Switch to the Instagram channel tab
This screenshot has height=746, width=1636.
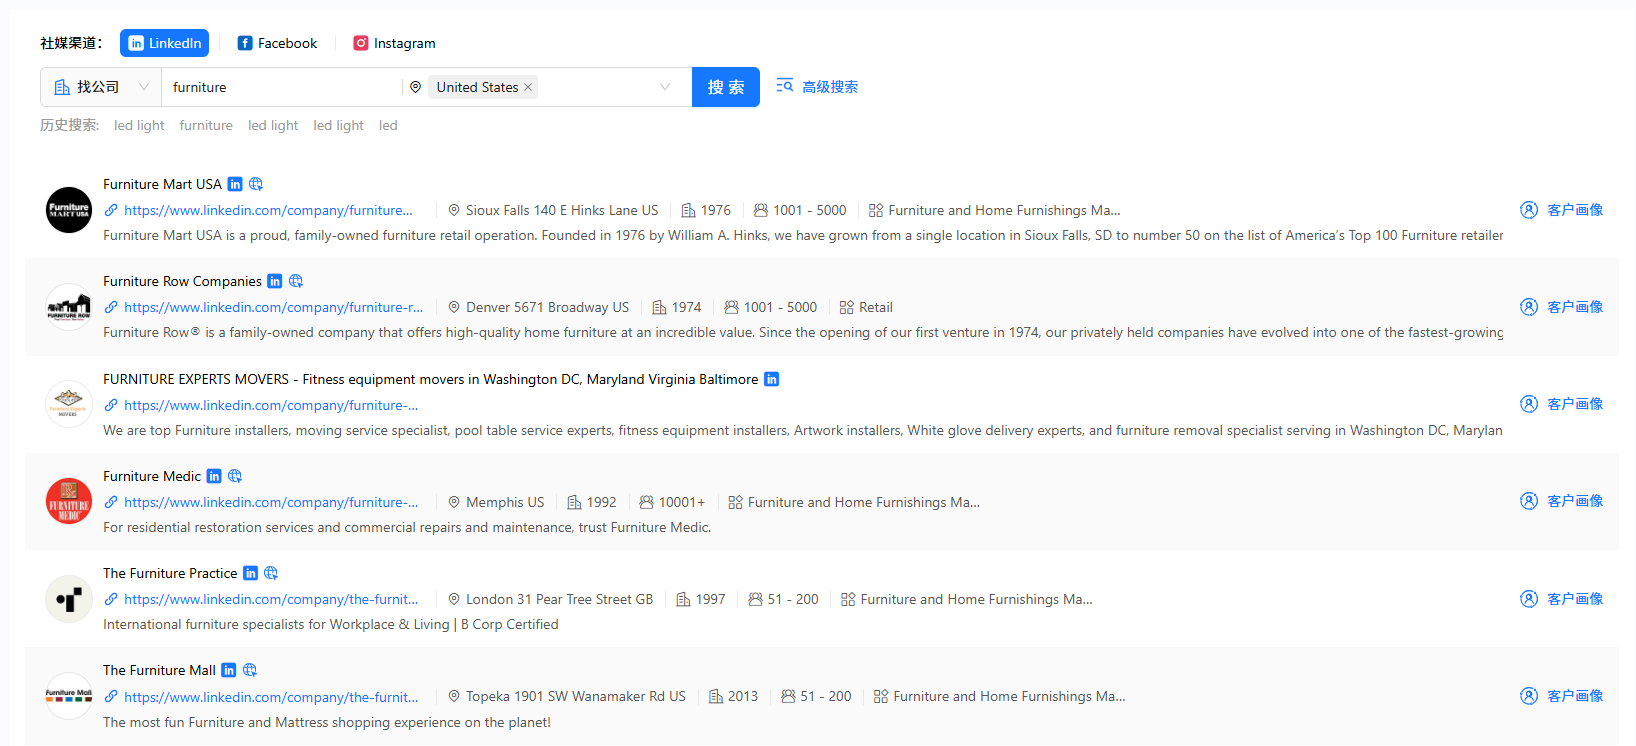point(394,43)
